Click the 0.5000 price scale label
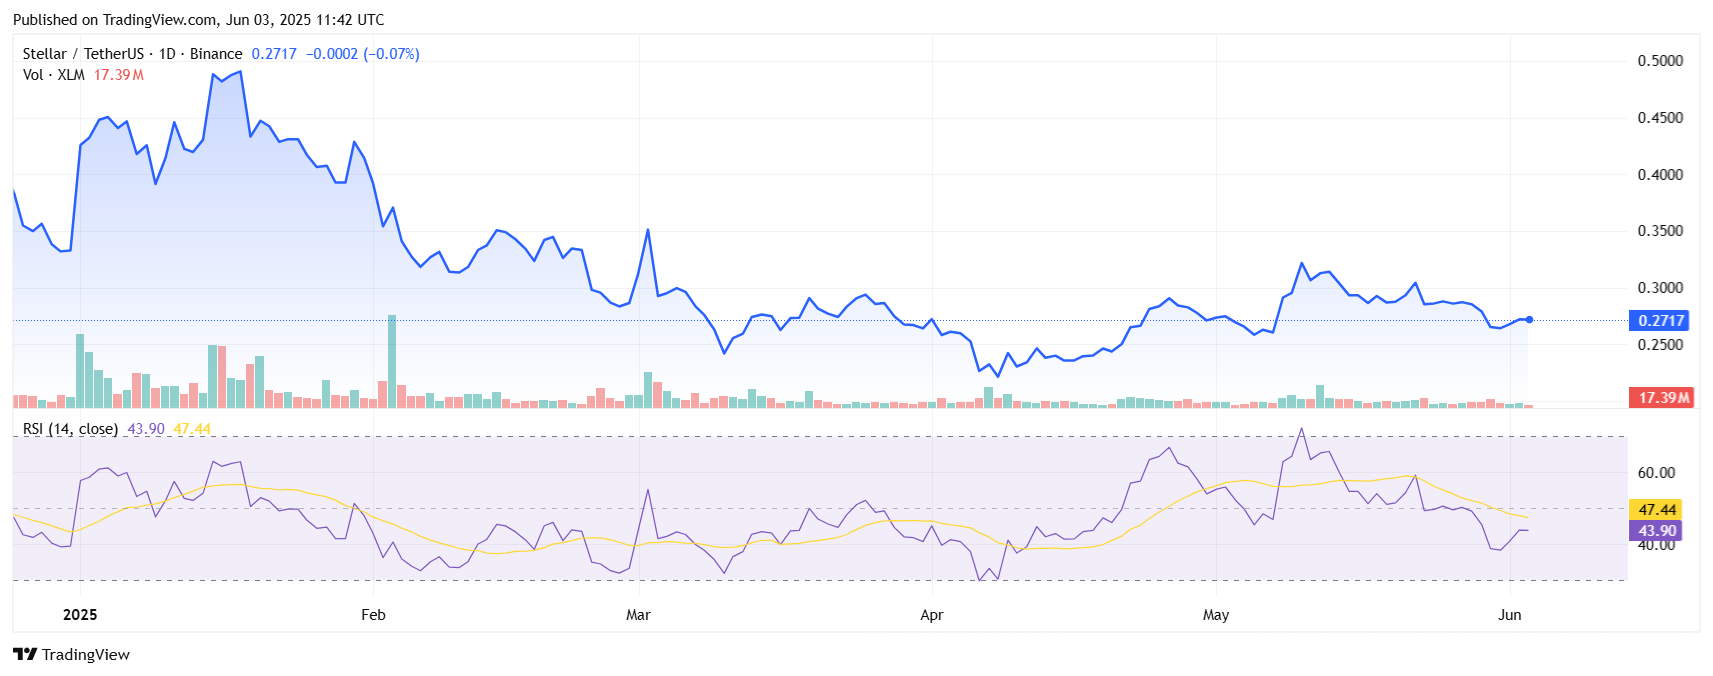Image resolution: width=1713 pixels, height=676 pixels. (1660, 61)
